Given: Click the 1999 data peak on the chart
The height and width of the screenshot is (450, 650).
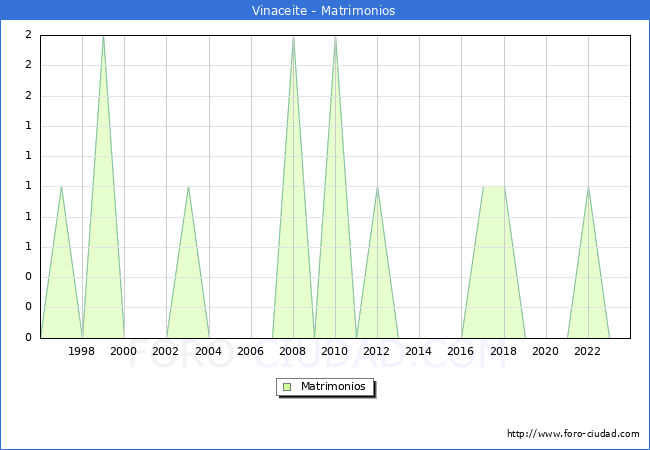Looking at the screenshot, I should click(103, 36).
